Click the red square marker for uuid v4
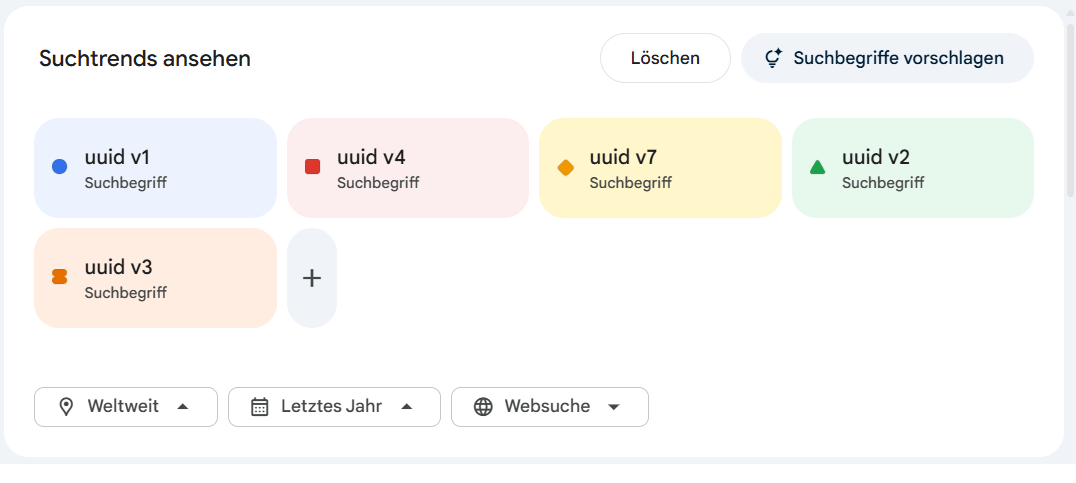Screen dimensions: 1076x483 click(312, 167)
